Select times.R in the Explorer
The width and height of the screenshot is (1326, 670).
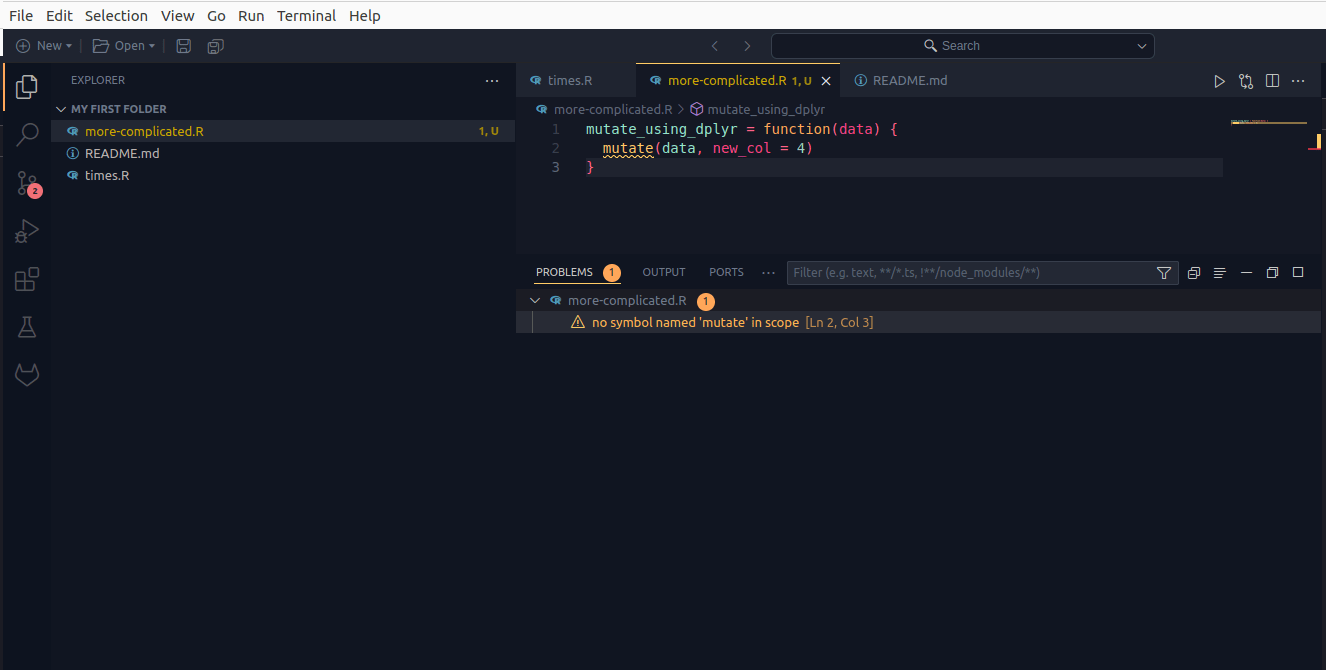point(107,175)
